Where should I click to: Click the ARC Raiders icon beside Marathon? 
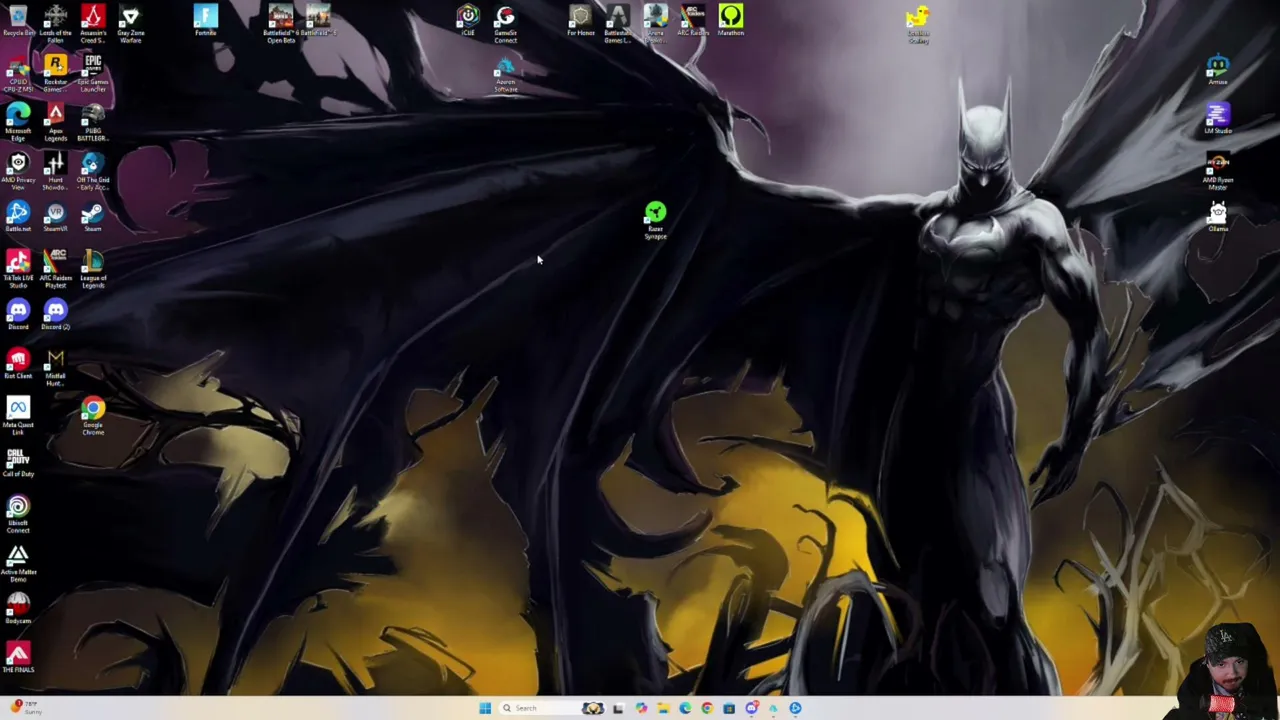693,21
